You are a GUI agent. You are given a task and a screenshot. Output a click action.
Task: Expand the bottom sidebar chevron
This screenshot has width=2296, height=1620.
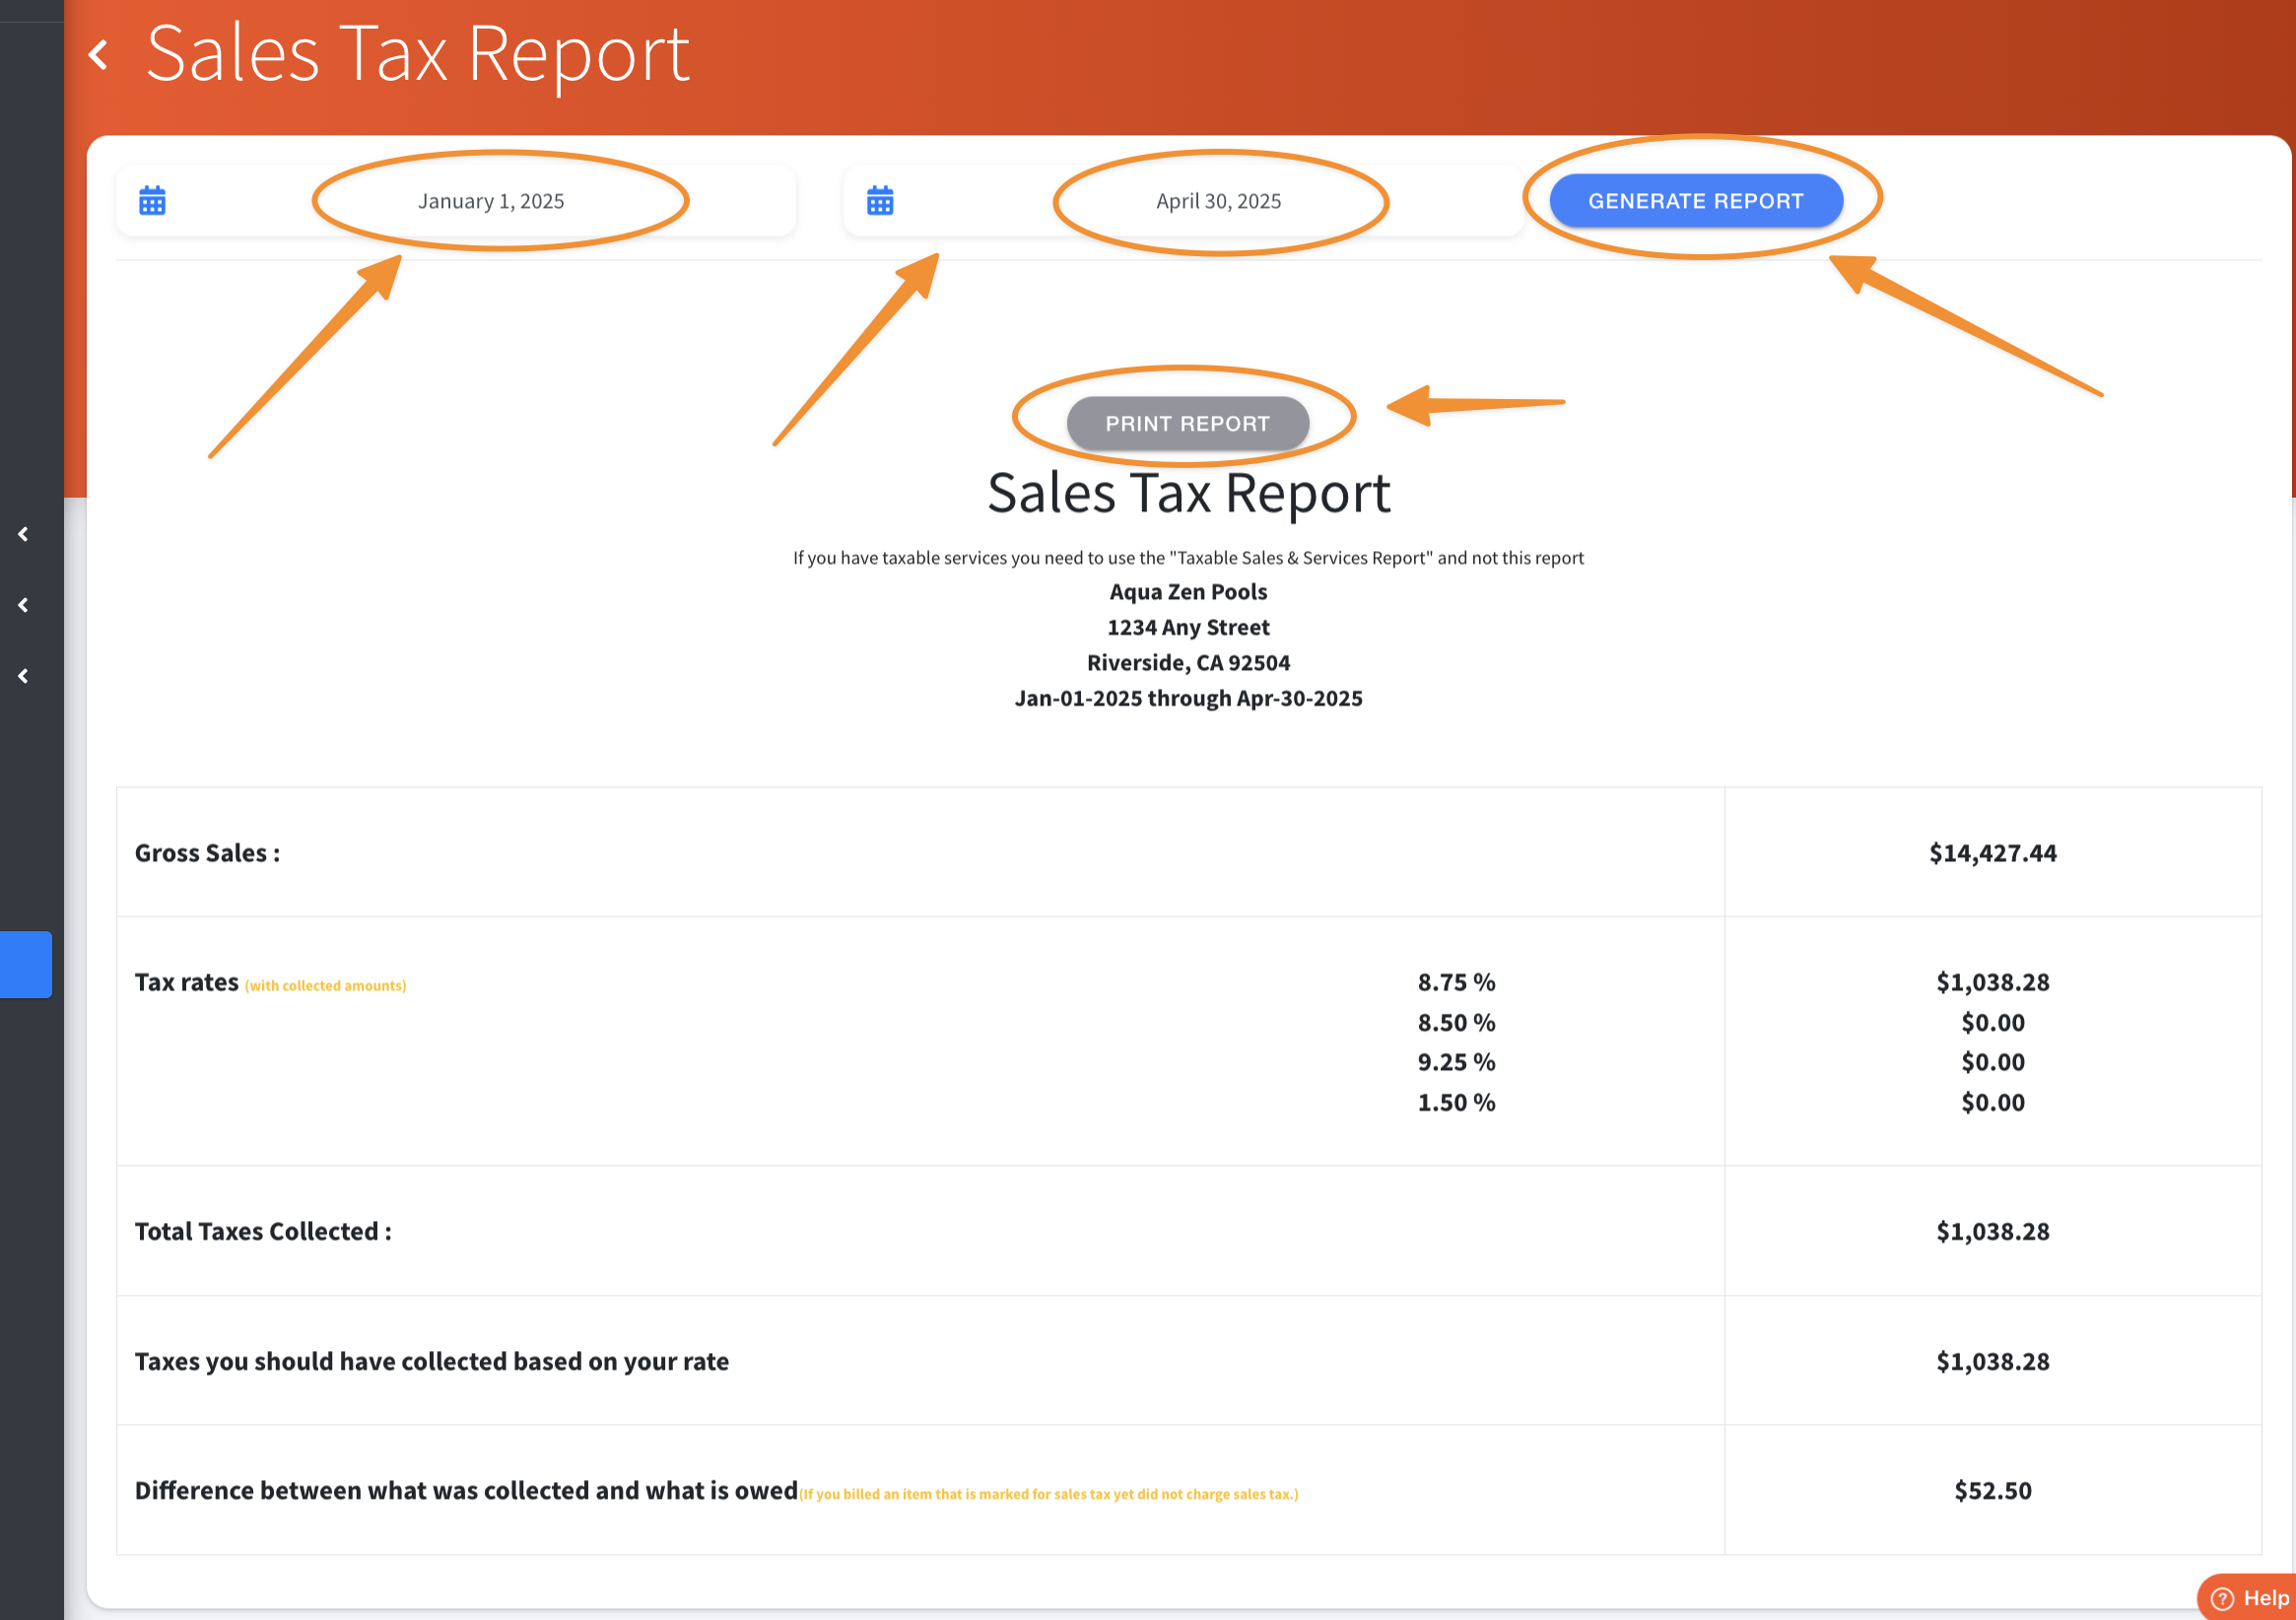pyautogui.click(x=24, y=676)
